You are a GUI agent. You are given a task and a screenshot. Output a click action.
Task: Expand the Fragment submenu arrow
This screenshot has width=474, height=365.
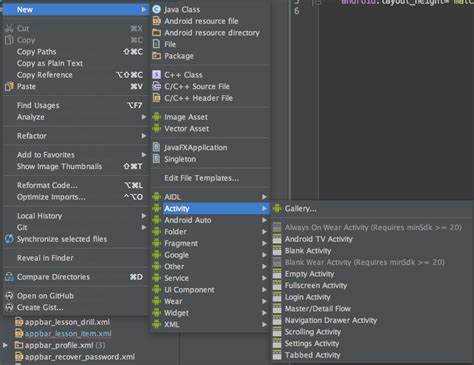(264, 243)
